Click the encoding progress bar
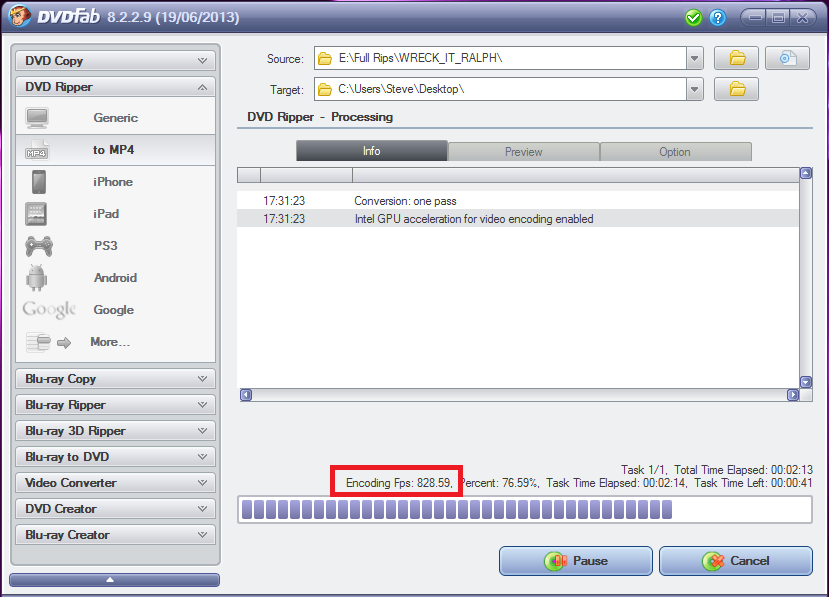 coord(525,510)
